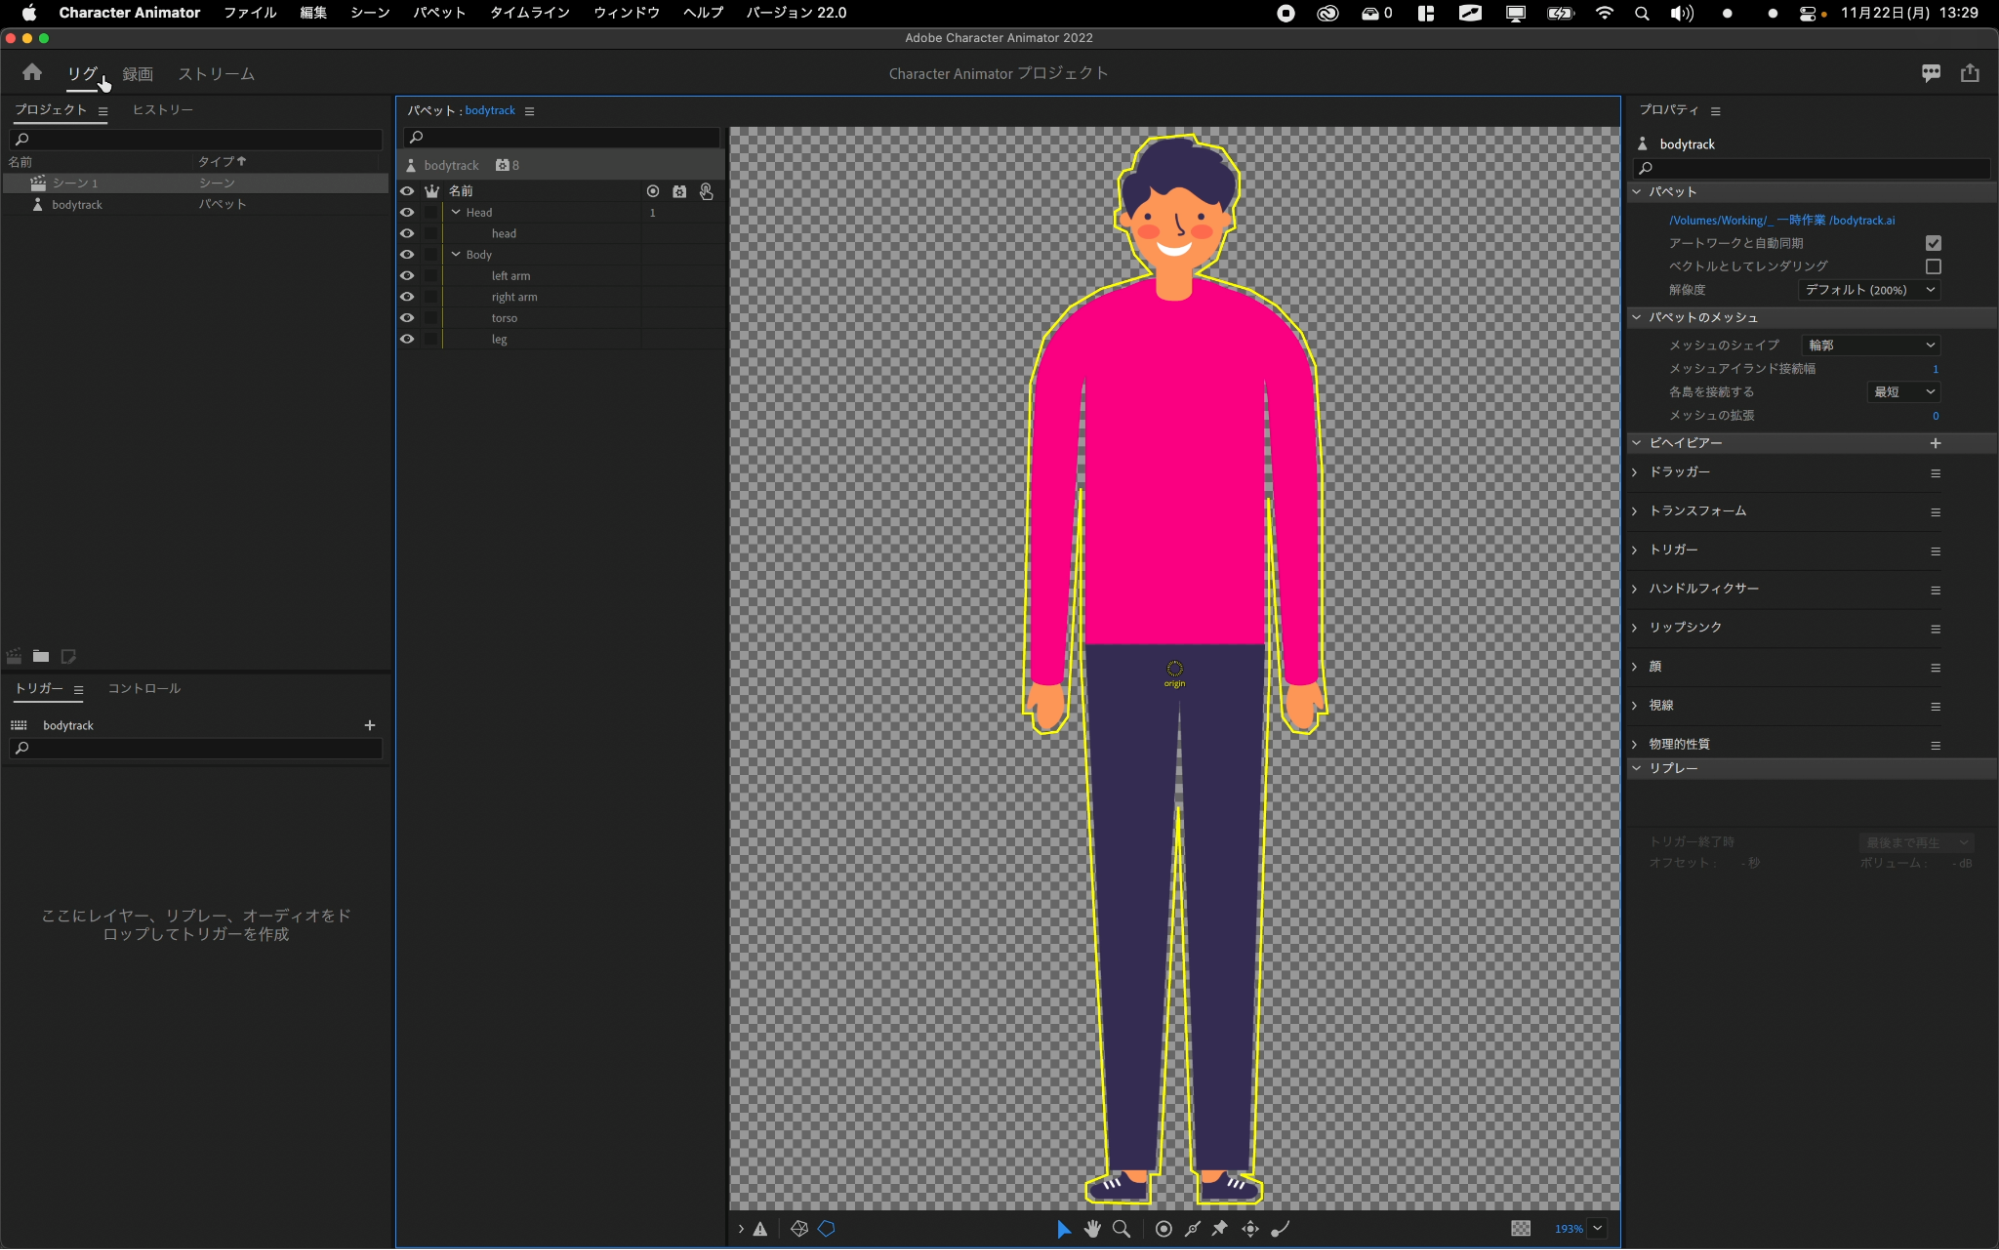The width and height of the screenshot is (1999, 1250).
Task: Hide the torso layer
Action: [407, 318]
